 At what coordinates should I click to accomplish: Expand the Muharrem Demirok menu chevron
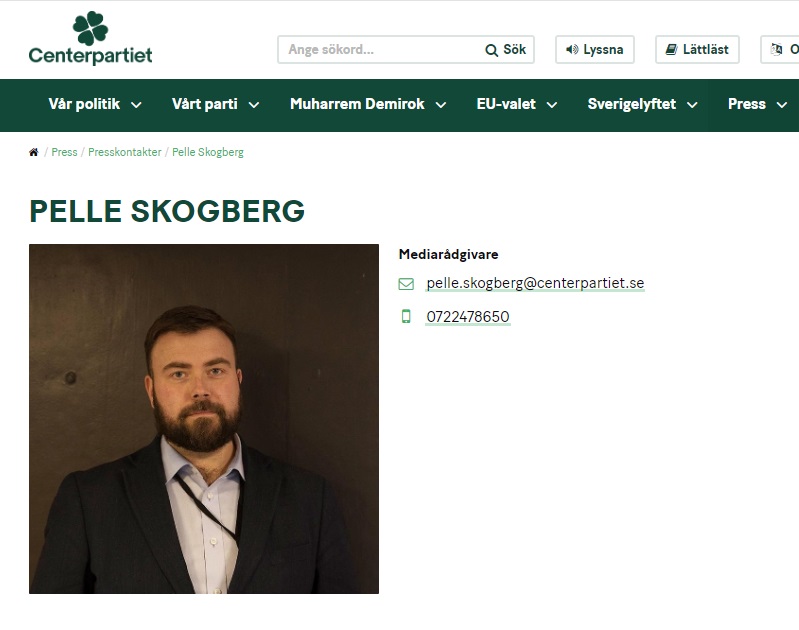click(x=441, y=105)
